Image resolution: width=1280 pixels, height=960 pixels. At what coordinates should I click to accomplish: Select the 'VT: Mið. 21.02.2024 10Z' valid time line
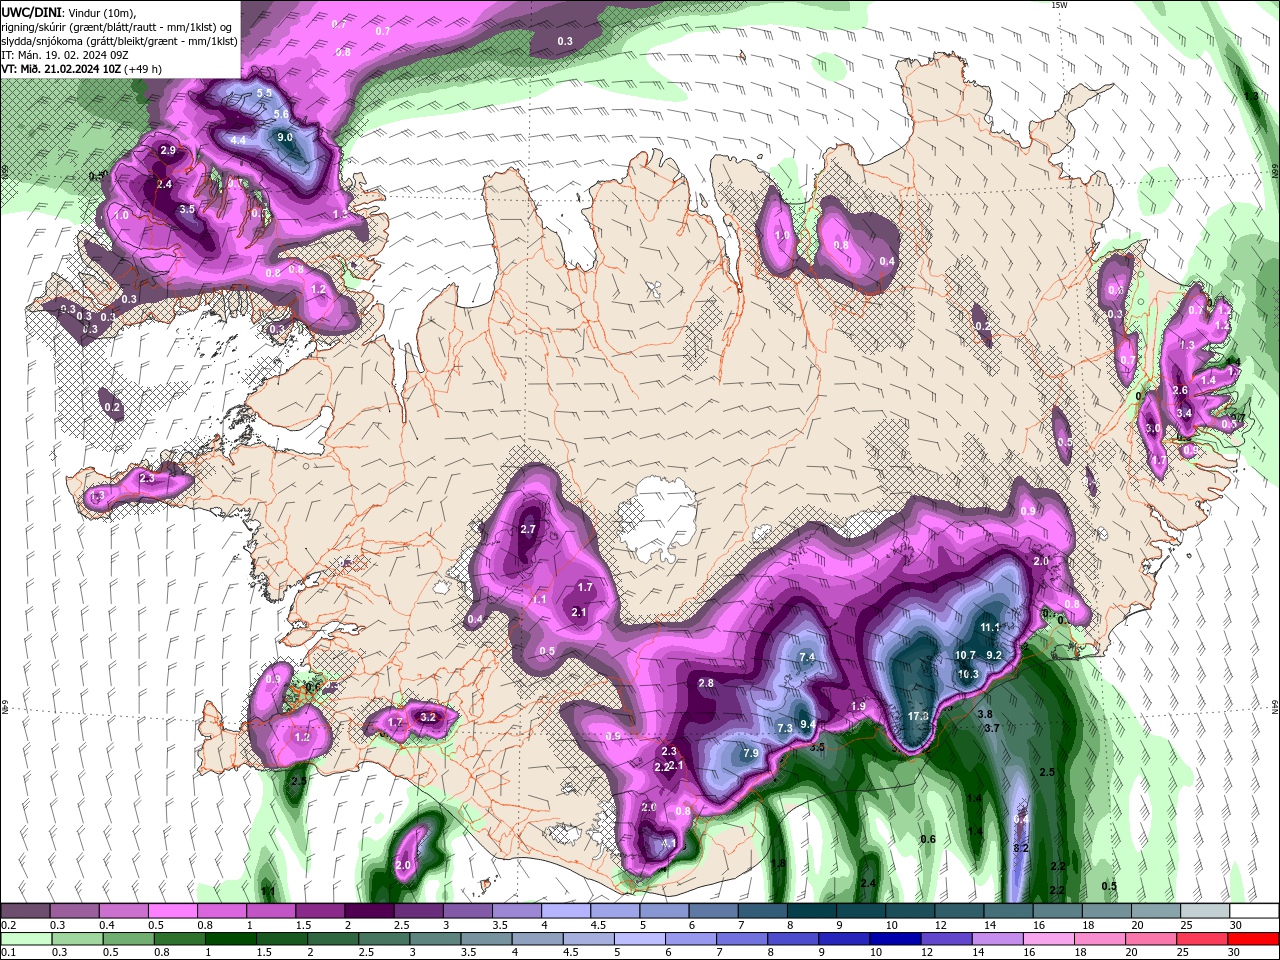tap(81, 69)
